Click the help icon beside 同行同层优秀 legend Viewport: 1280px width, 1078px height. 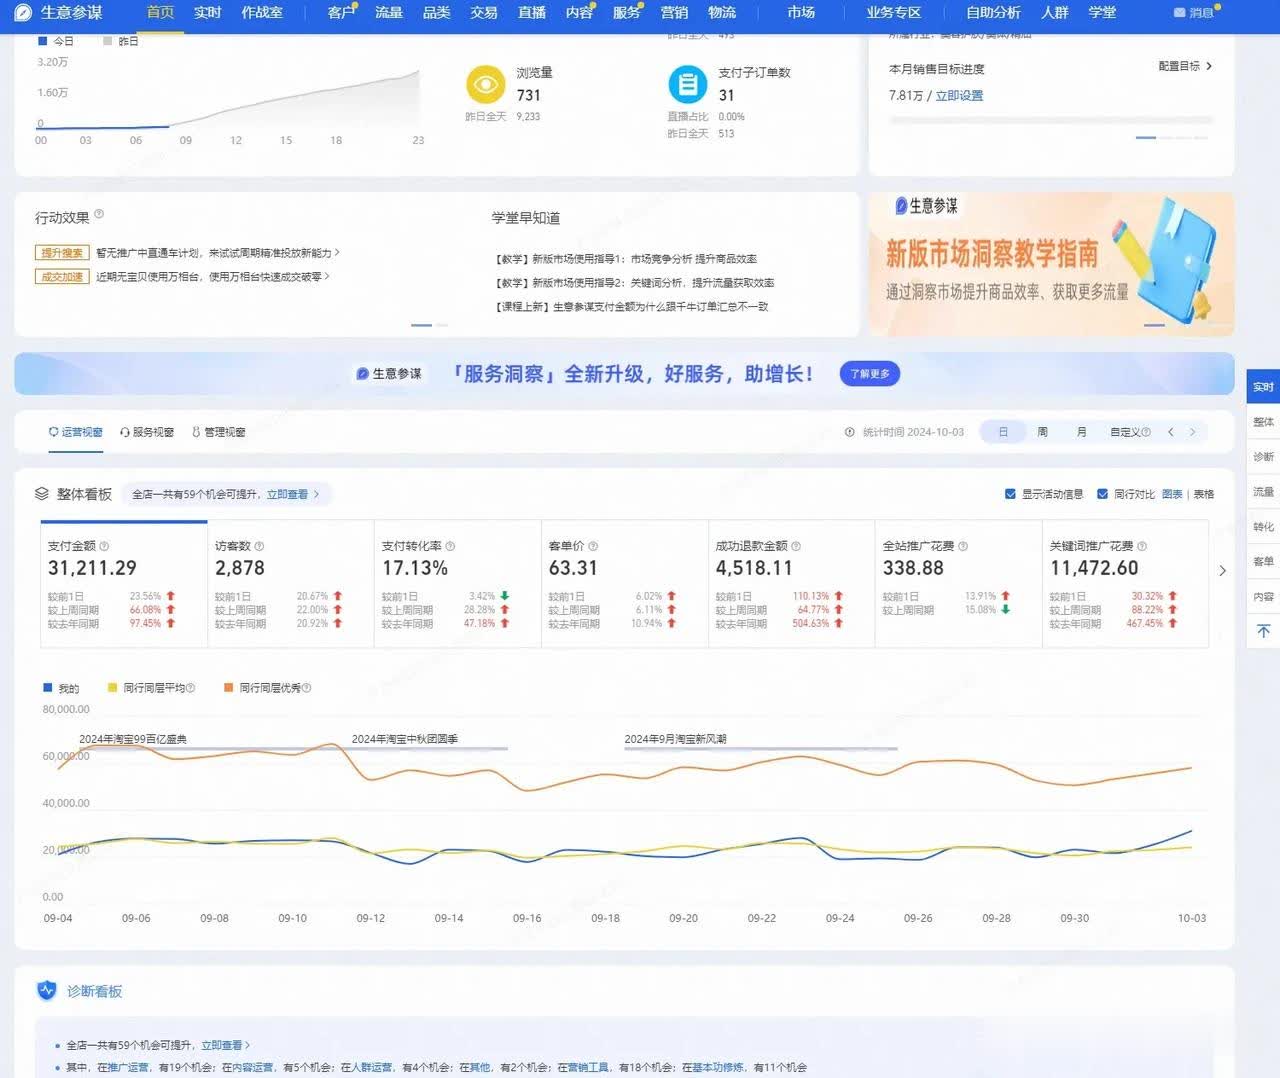click(x=307, y=688)
